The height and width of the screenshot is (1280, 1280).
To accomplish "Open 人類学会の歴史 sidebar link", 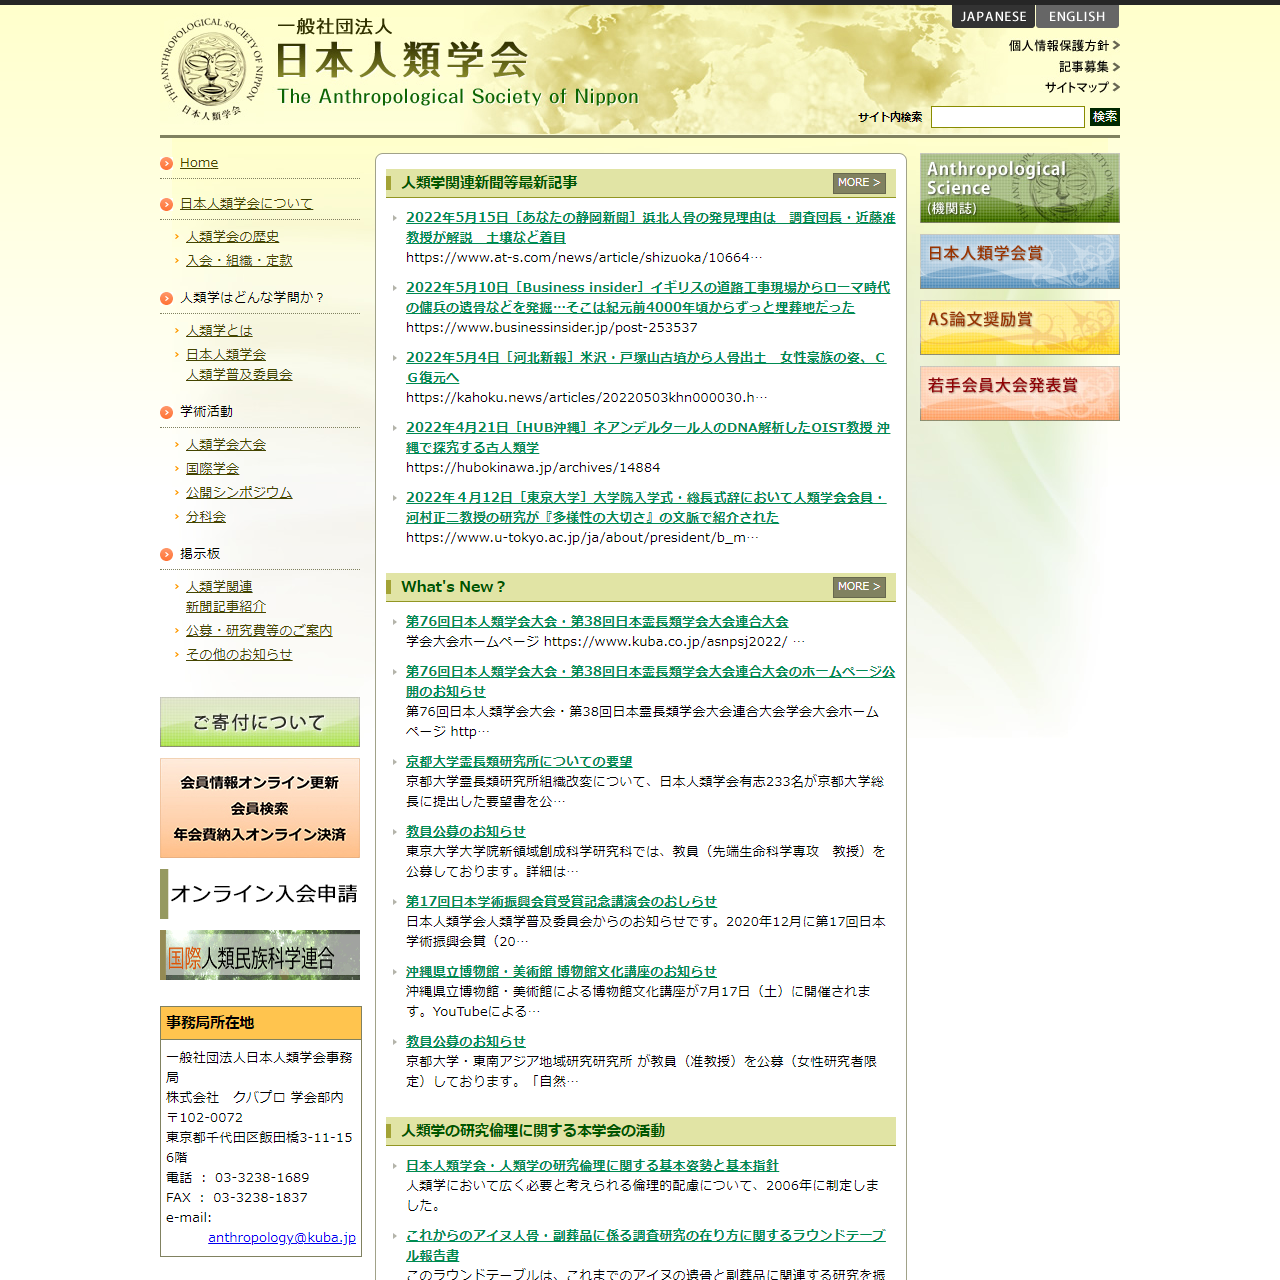I will [232, 237].
